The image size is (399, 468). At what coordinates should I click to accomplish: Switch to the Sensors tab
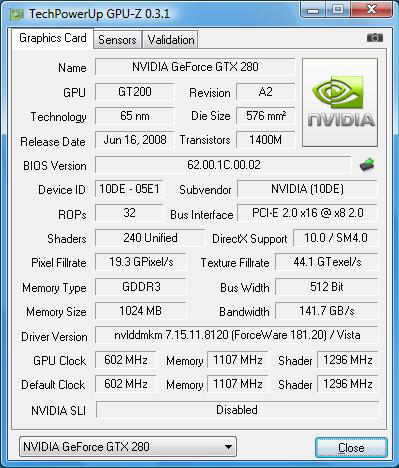117,40
